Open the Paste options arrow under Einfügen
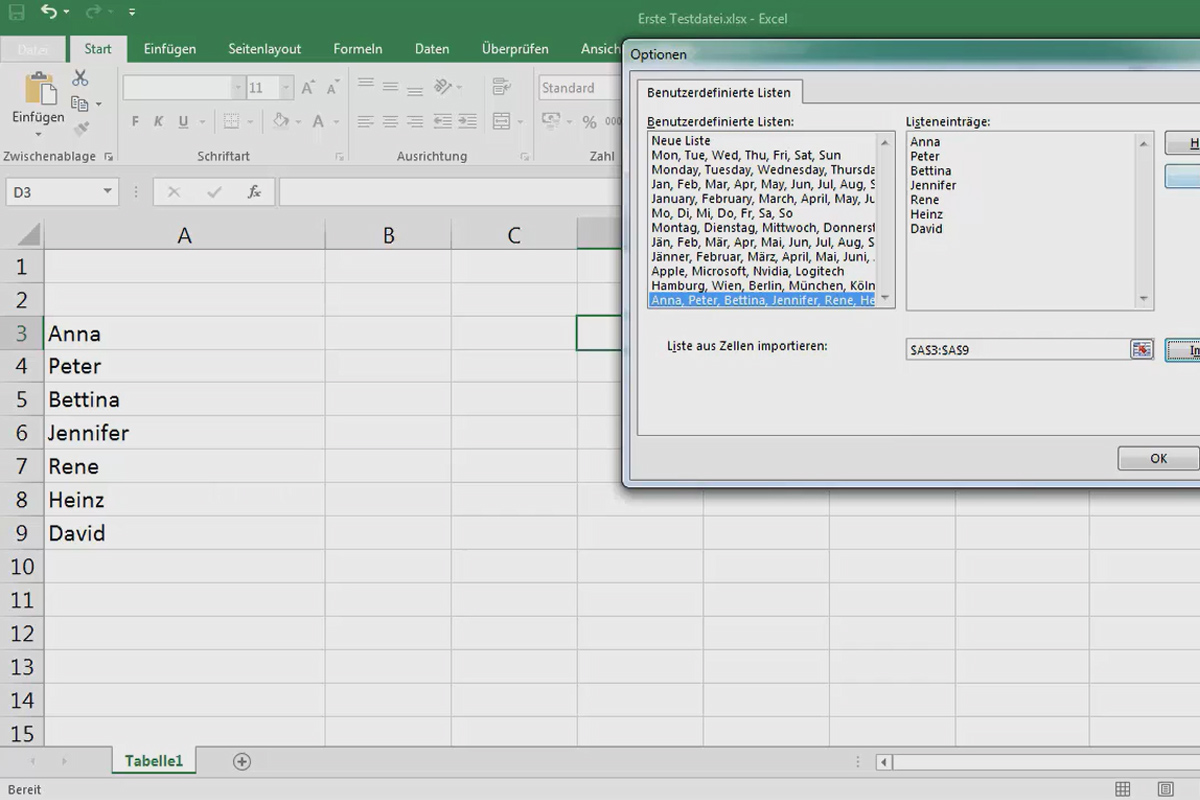This screenshot has height=800, width=1200. point(38,133)
